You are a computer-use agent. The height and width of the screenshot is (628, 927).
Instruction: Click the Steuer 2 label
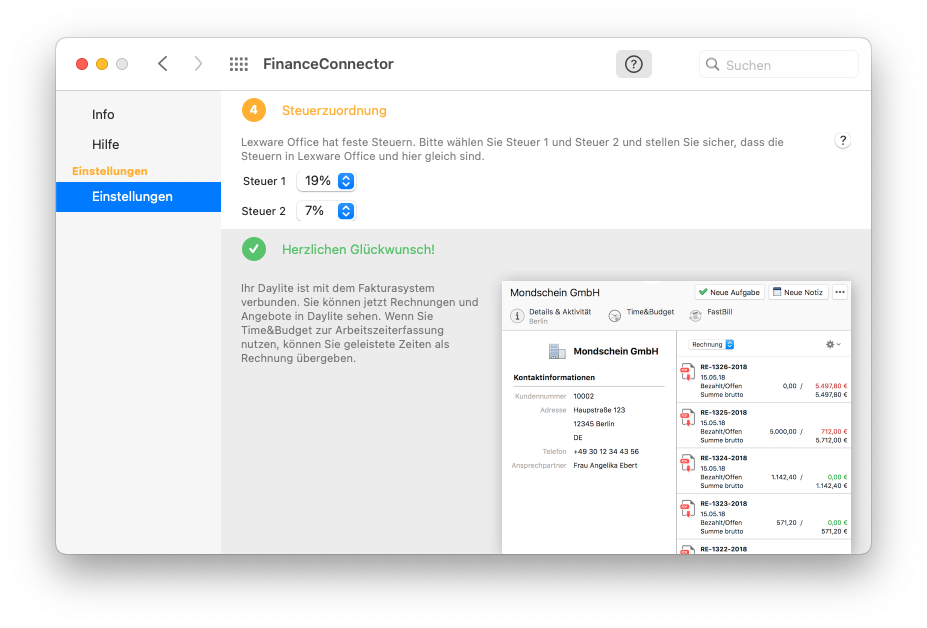pos(264,212)
